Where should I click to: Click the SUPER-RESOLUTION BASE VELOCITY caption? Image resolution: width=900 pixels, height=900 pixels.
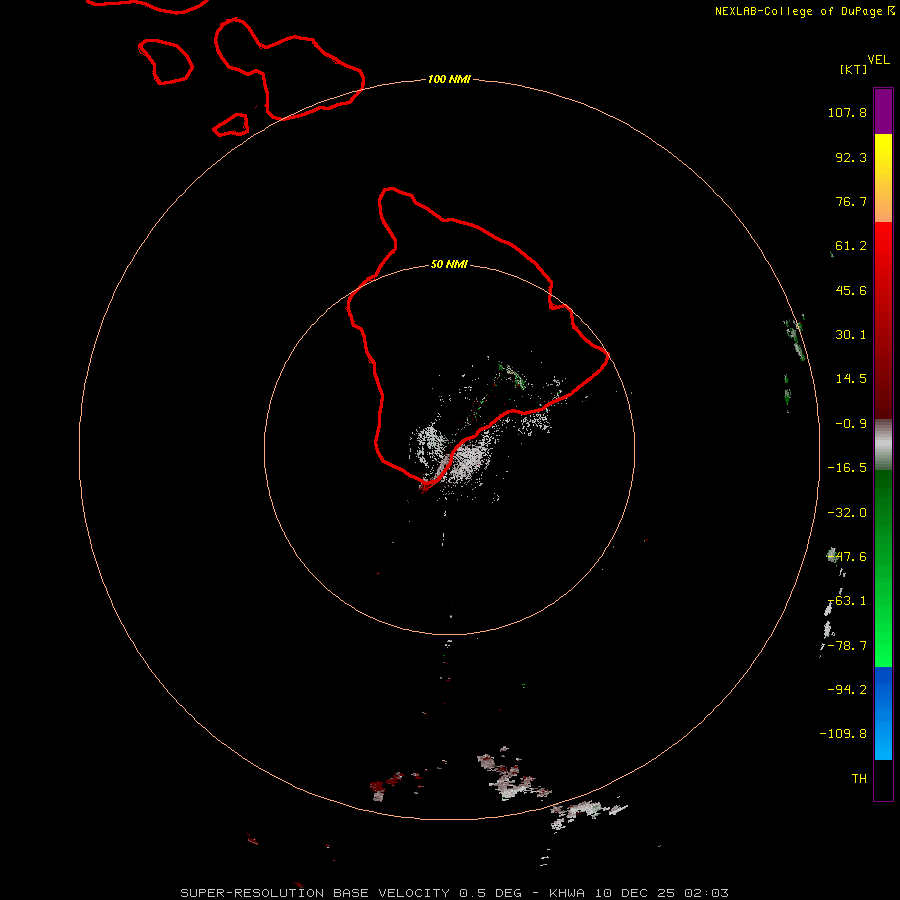tap(315, 893)
